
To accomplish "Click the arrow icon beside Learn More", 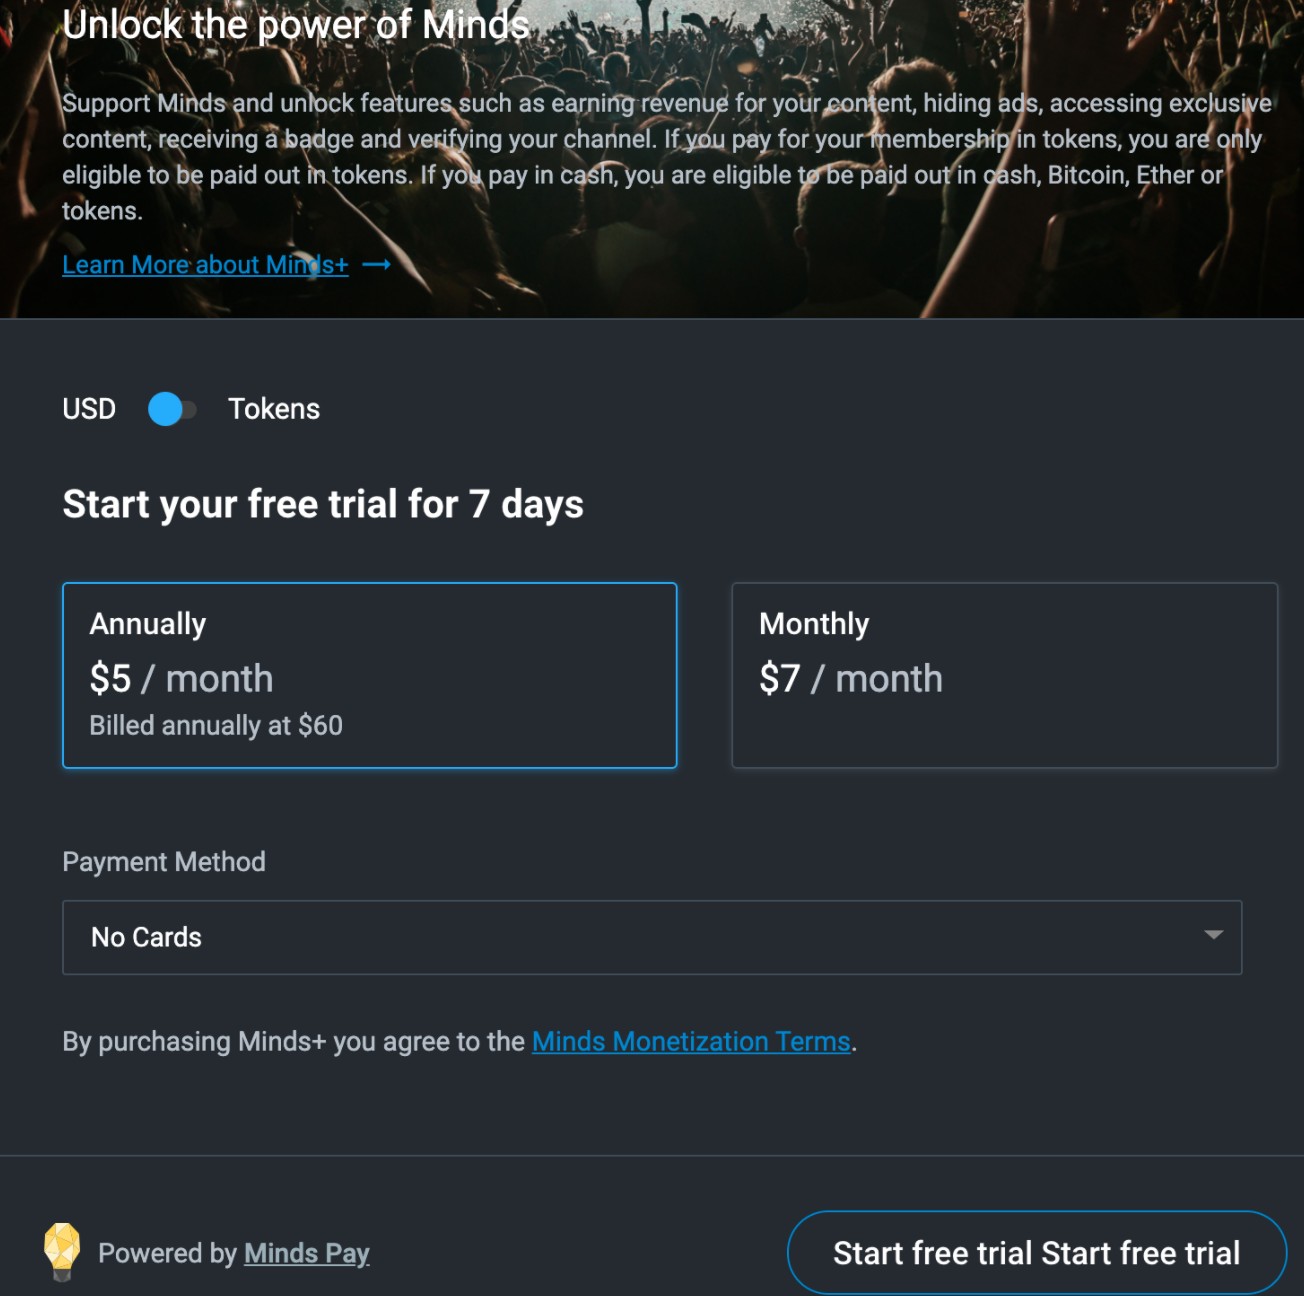I will tap(376, 265).
